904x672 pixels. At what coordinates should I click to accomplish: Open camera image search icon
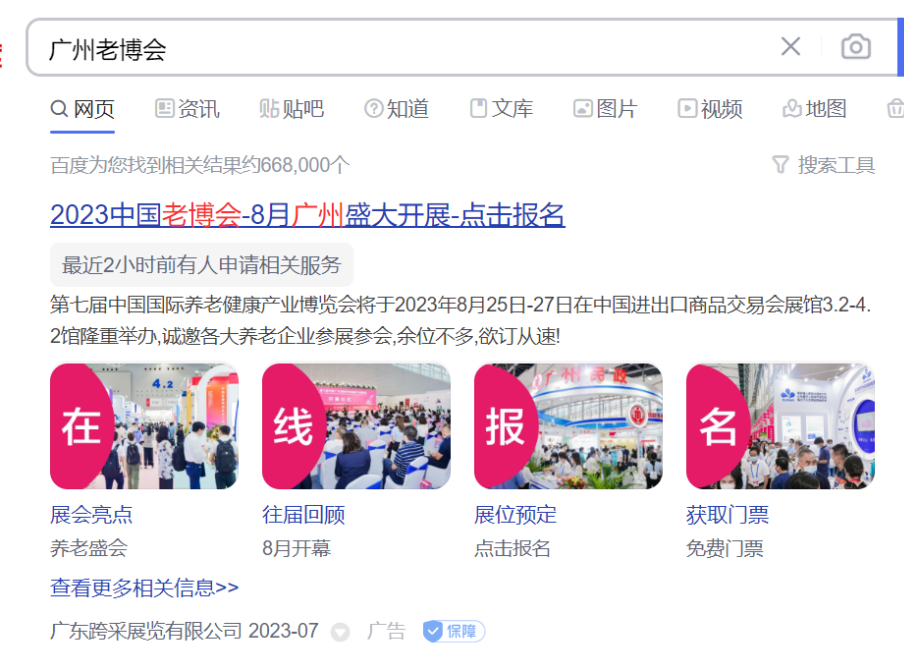[856, 47]
